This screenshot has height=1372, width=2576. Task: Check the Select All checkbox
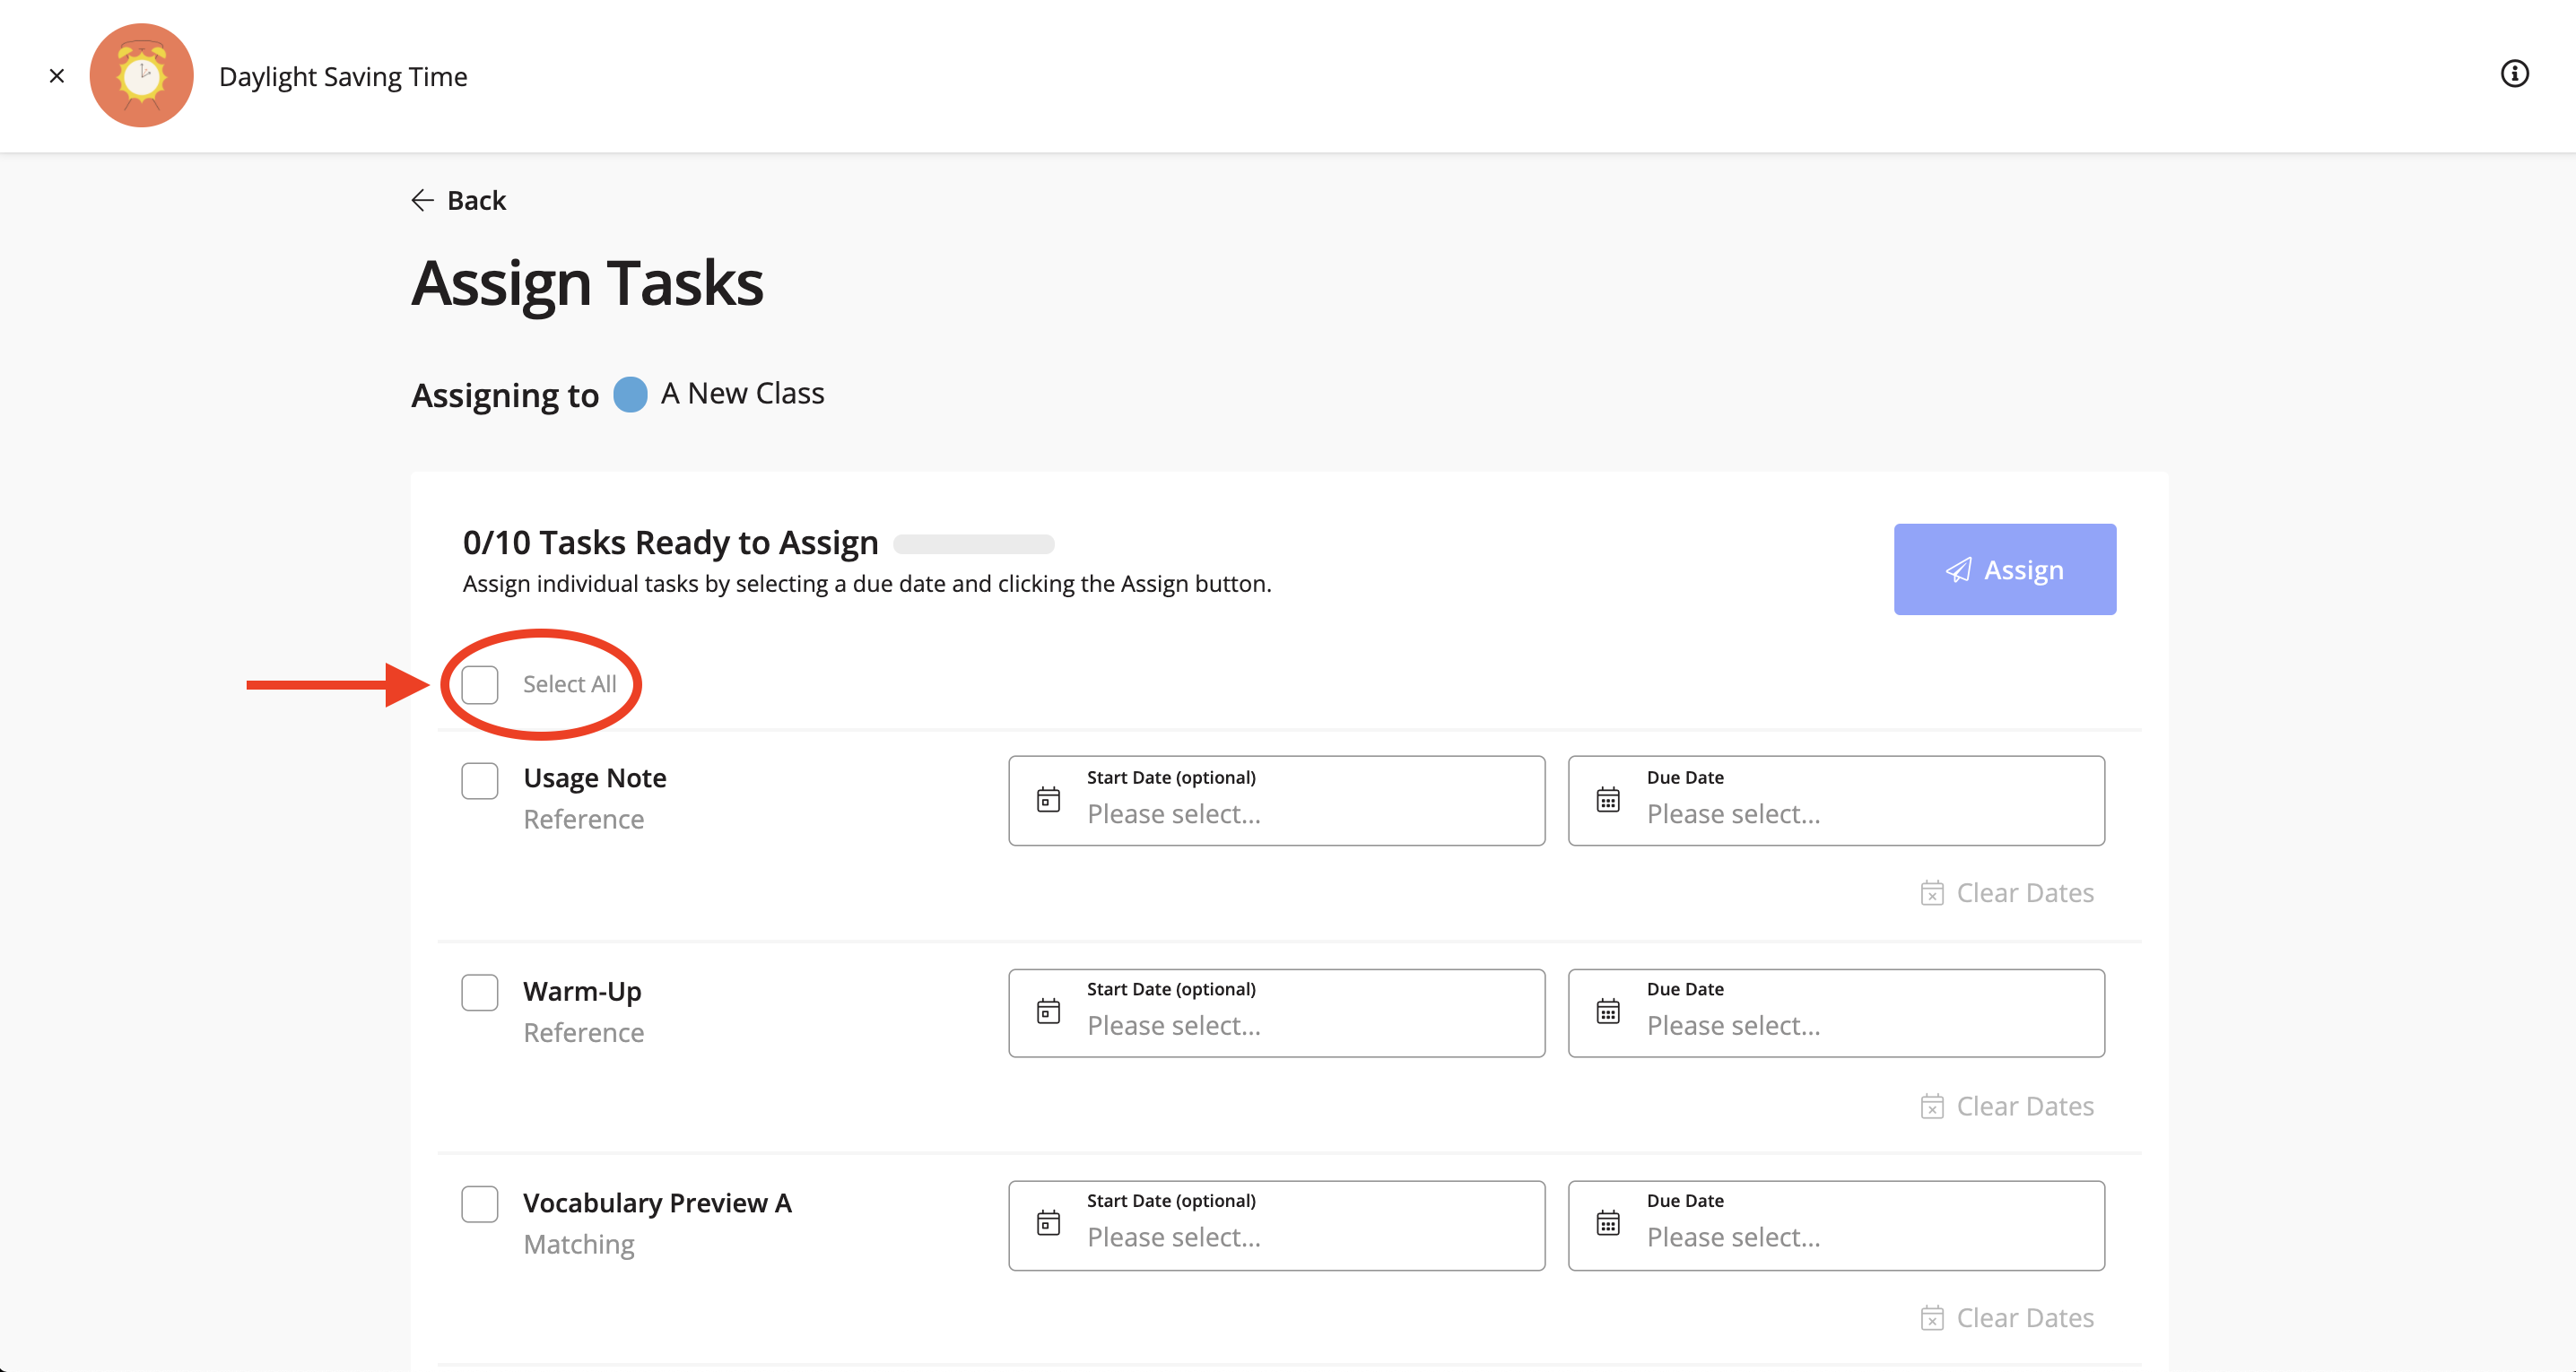[x=480, y=685]
